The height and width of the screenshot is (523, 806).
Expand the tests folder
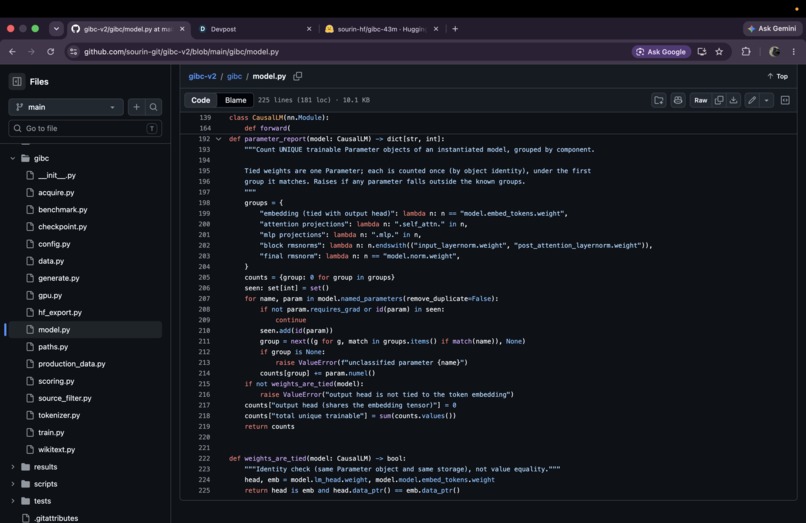point(13,501)
